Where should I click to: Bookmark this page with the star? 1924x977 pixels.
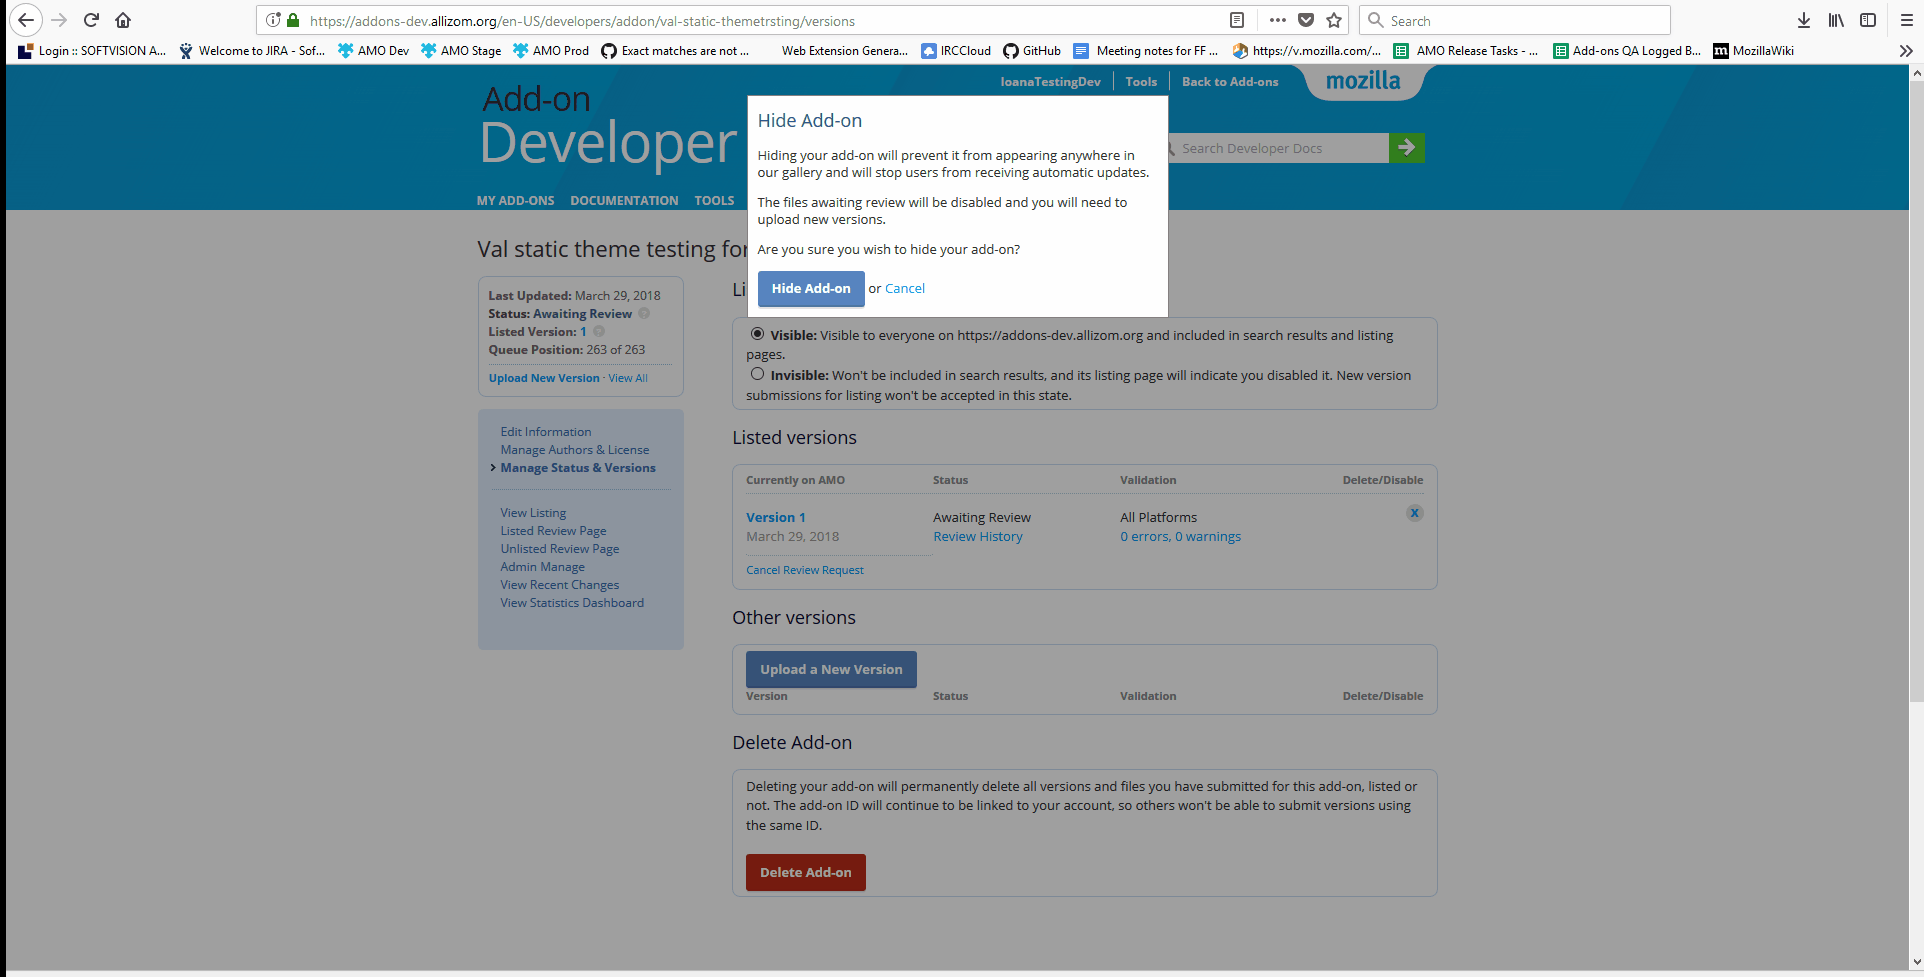pyautogui.click(x=1334, y=20)
